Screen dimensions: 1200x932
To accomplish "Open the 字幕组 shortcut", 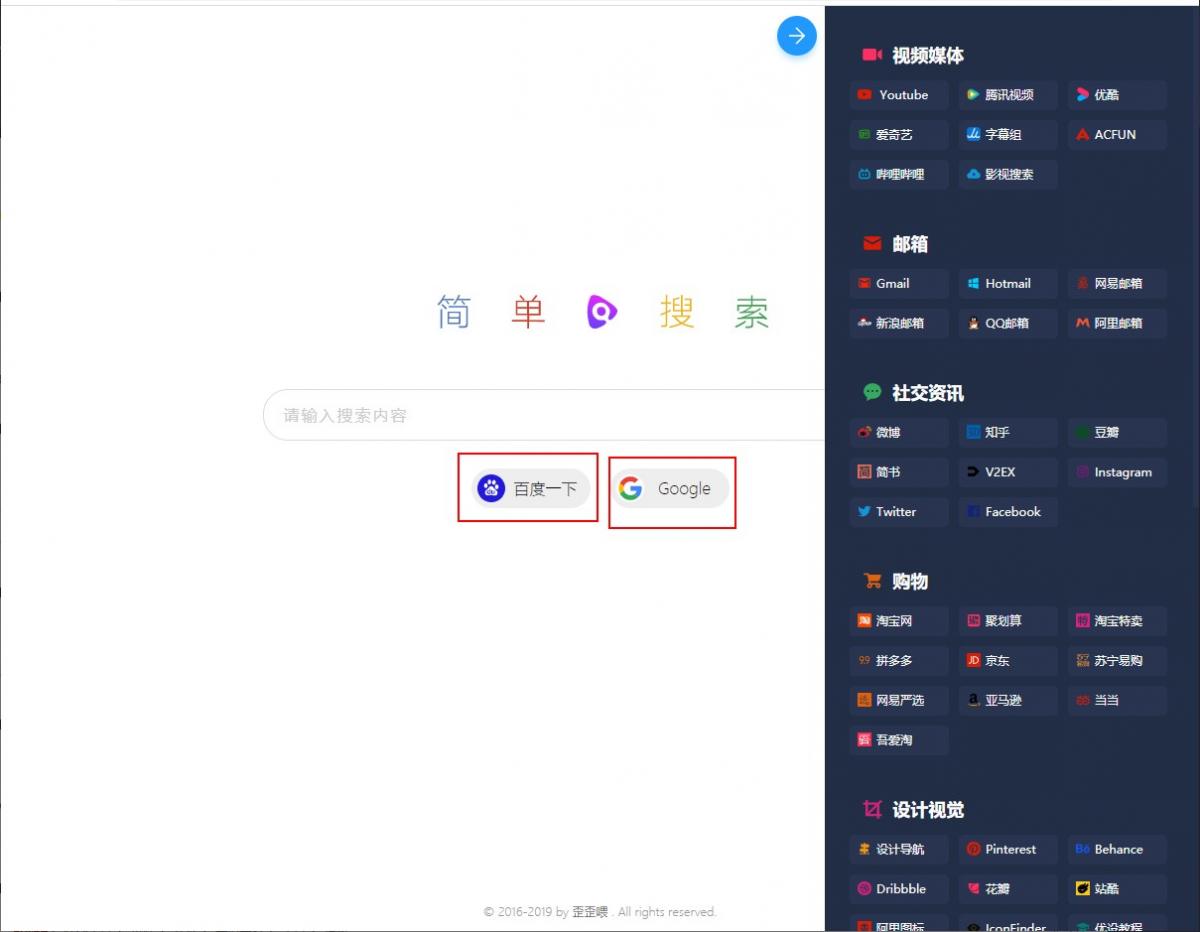I will point(1008,134).
